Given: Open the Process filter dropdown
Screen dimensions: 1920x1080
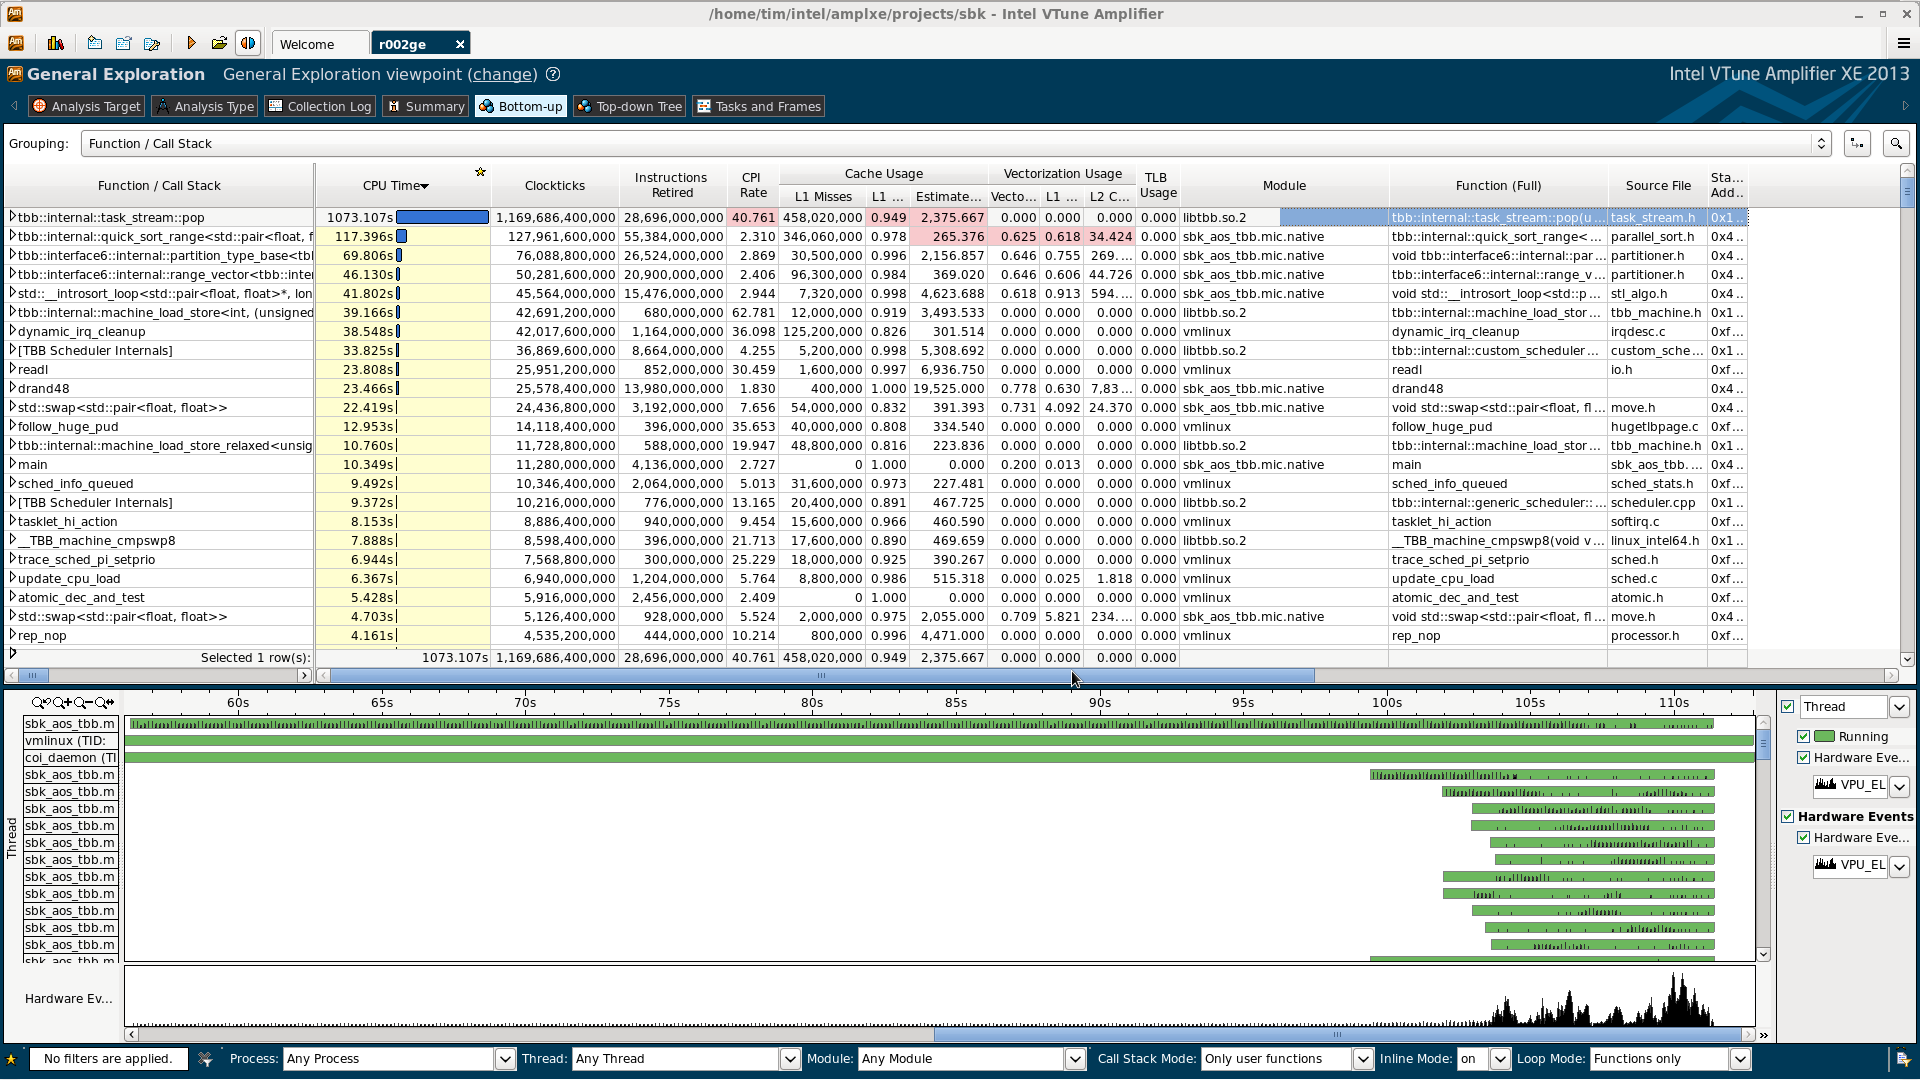Looking at the screenshot, I should [x=504, y=1059].
